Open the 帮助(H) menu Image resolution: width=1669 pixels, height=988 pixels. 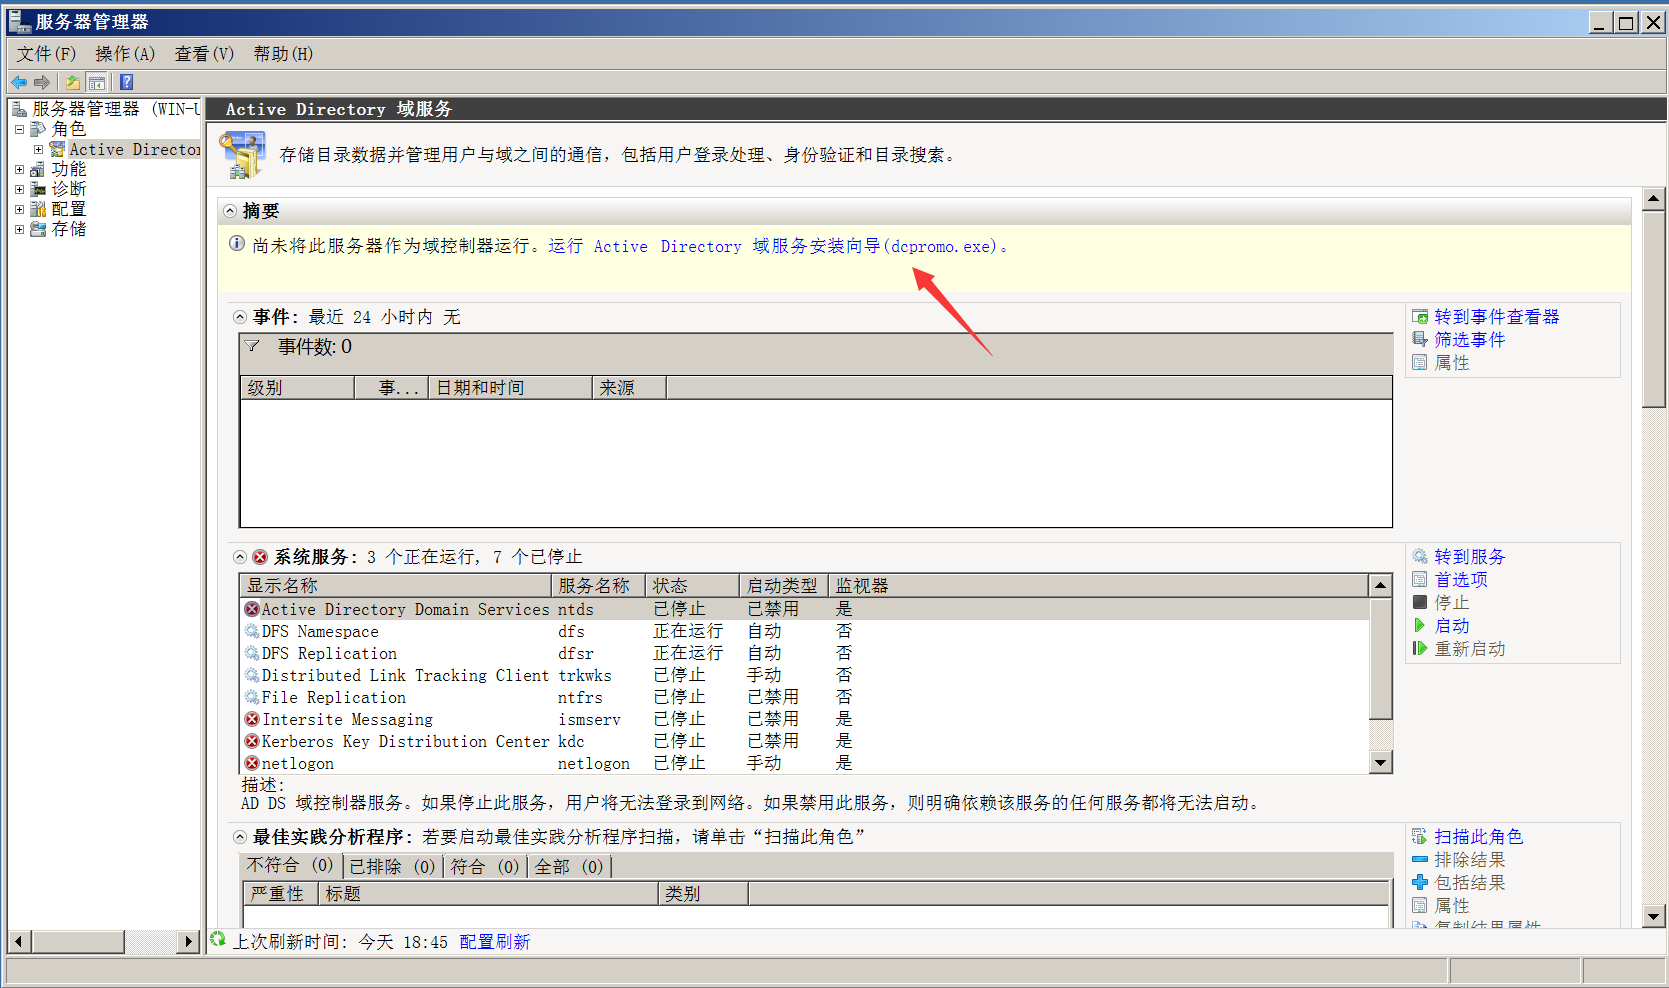[283, 54]
